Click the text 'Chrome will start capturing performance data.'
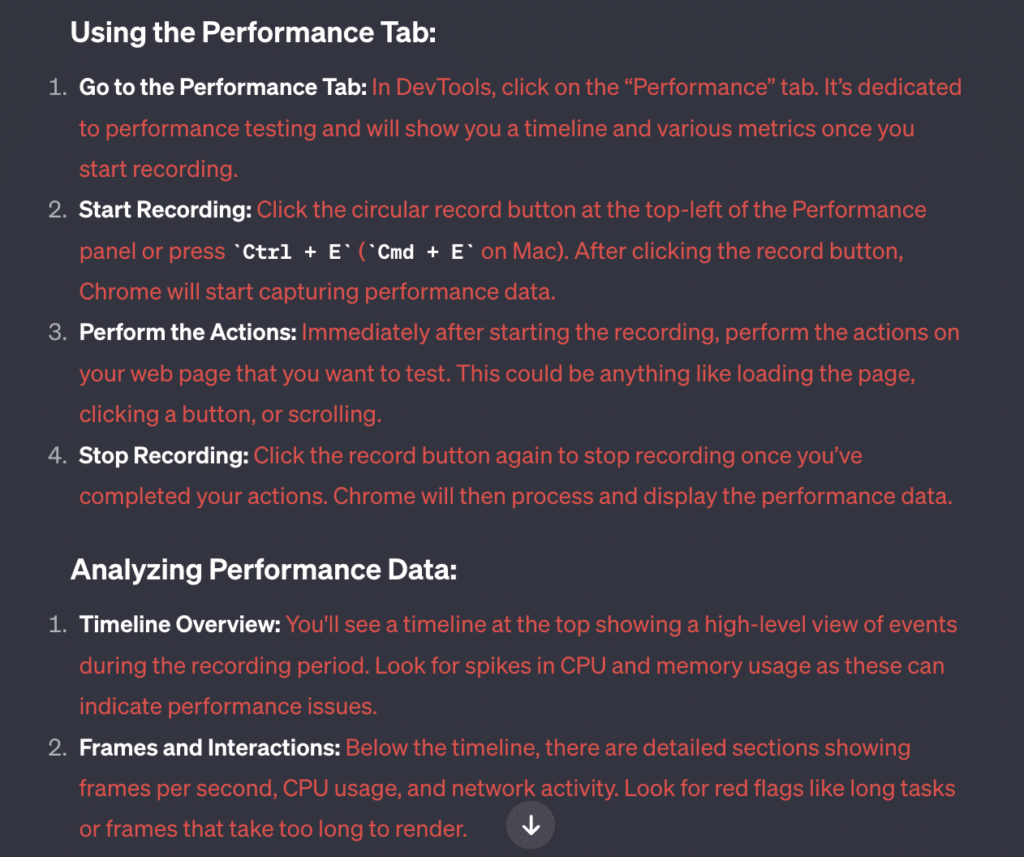Viewport: 1024px width, 857px height. coord(317,292)
